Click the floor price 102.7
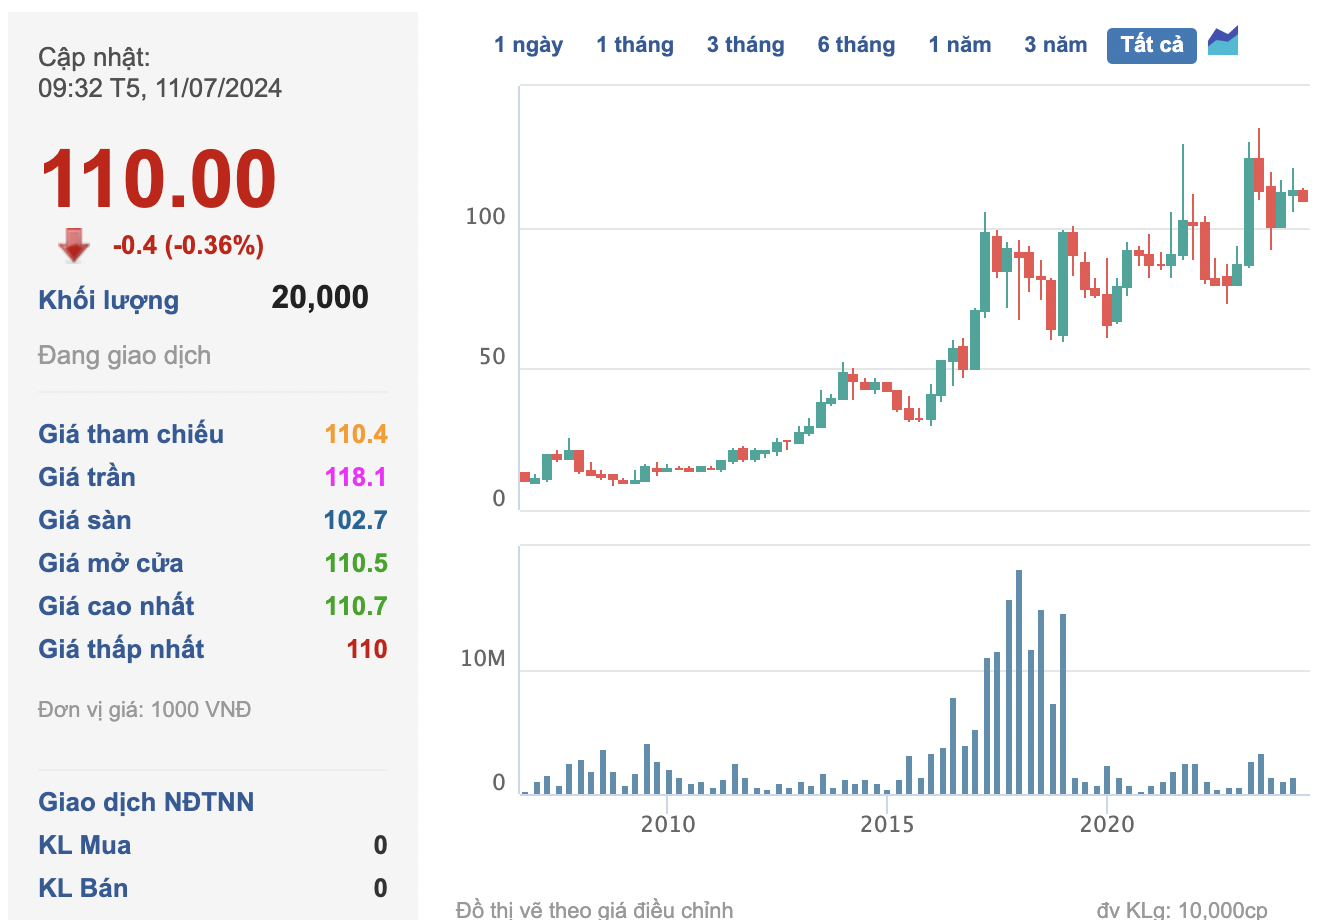This screenshot has width=1324, height=920. [x=356, y=520]
